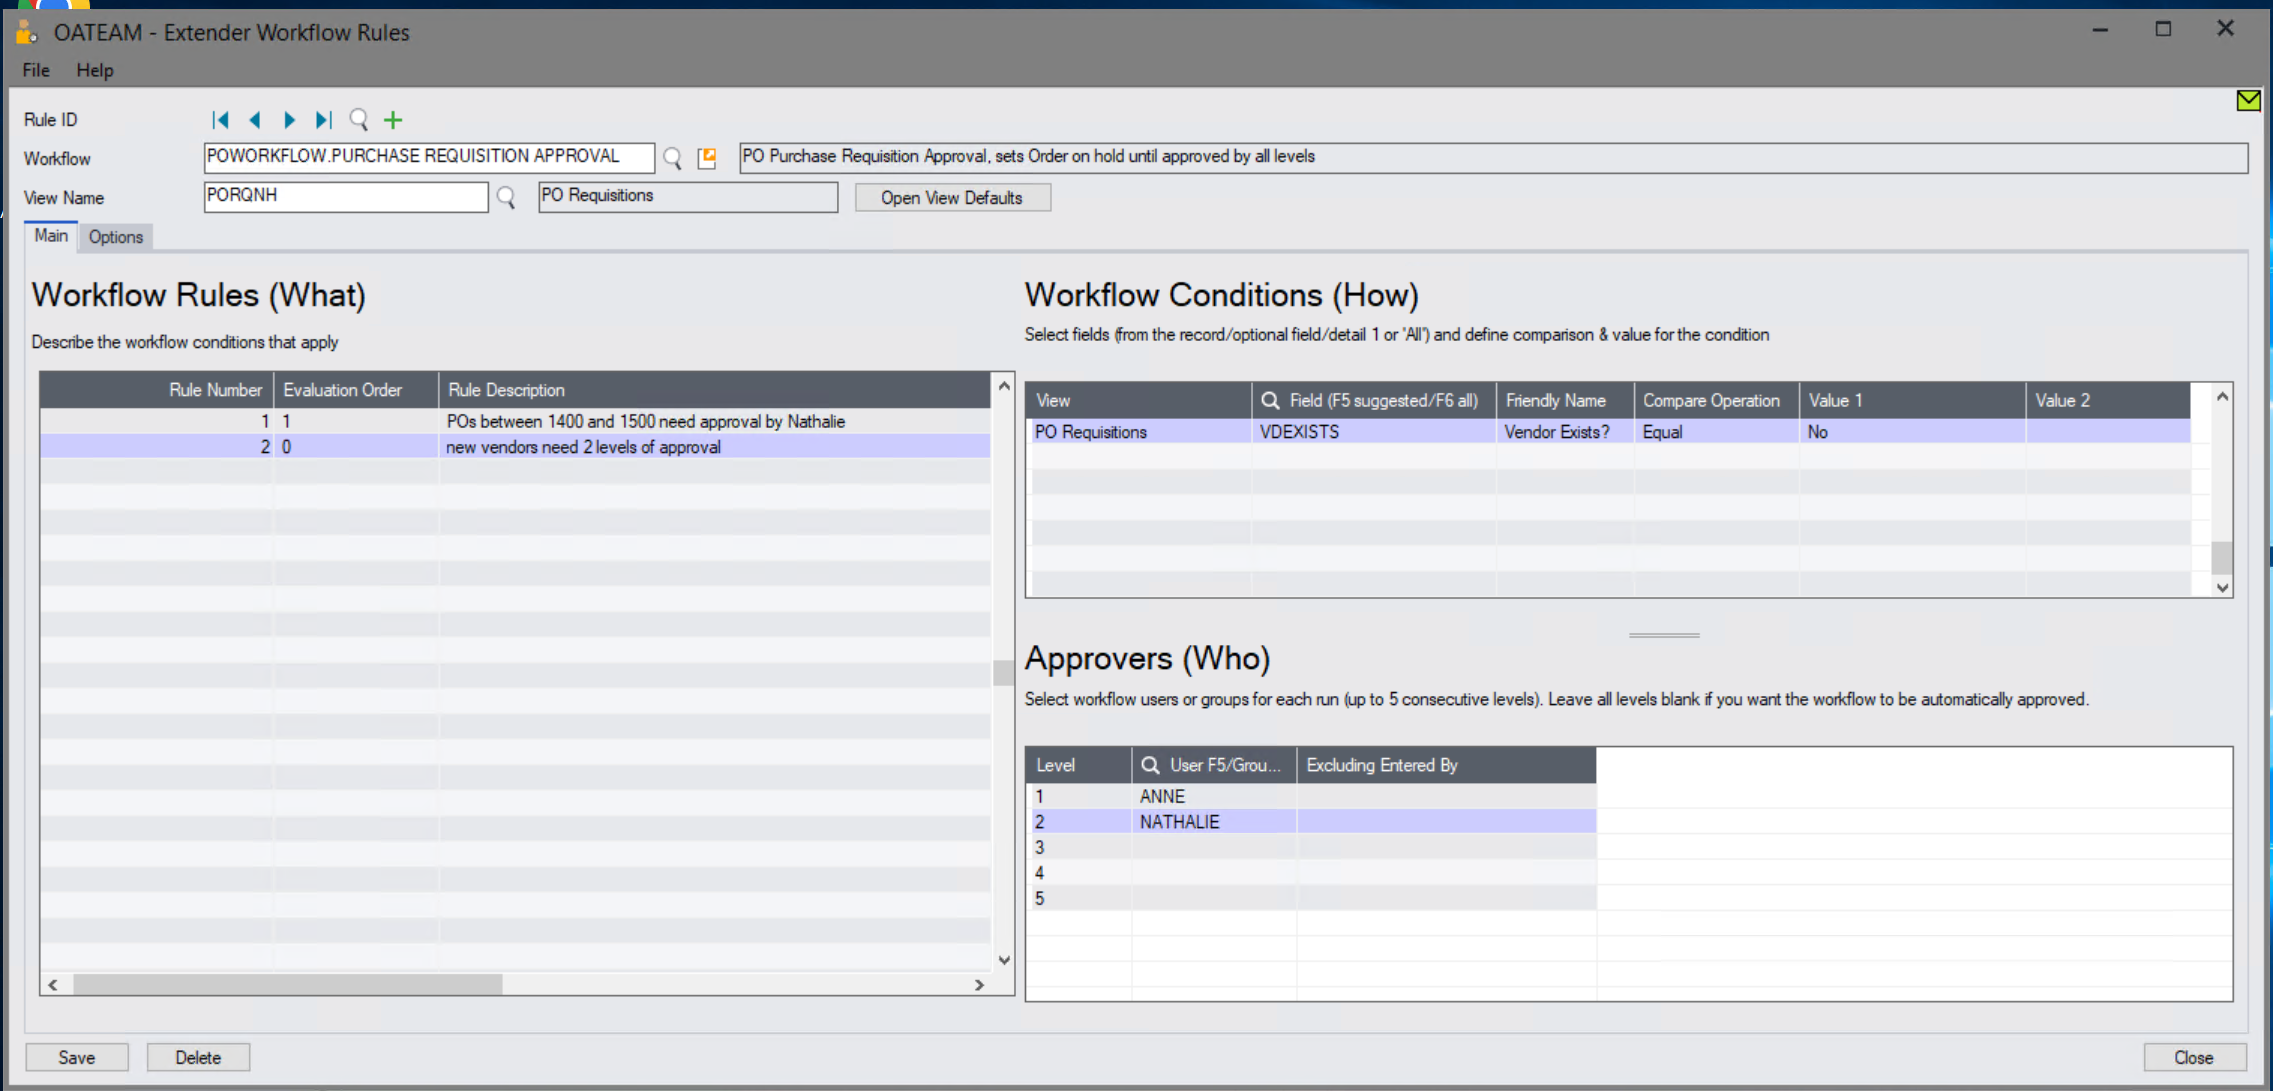This screenshot has height=1091, width=2273.
Task: Maximize the Extender Workflow Rules window
Action: pos(2163,29)
